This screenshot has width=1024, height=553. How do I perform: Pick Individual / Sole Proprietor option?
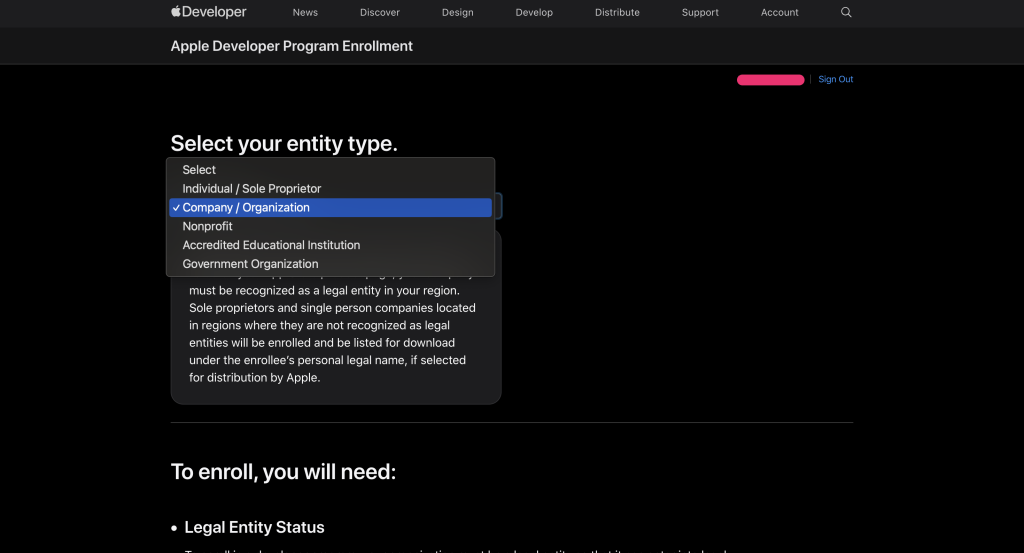pos(330,189)
